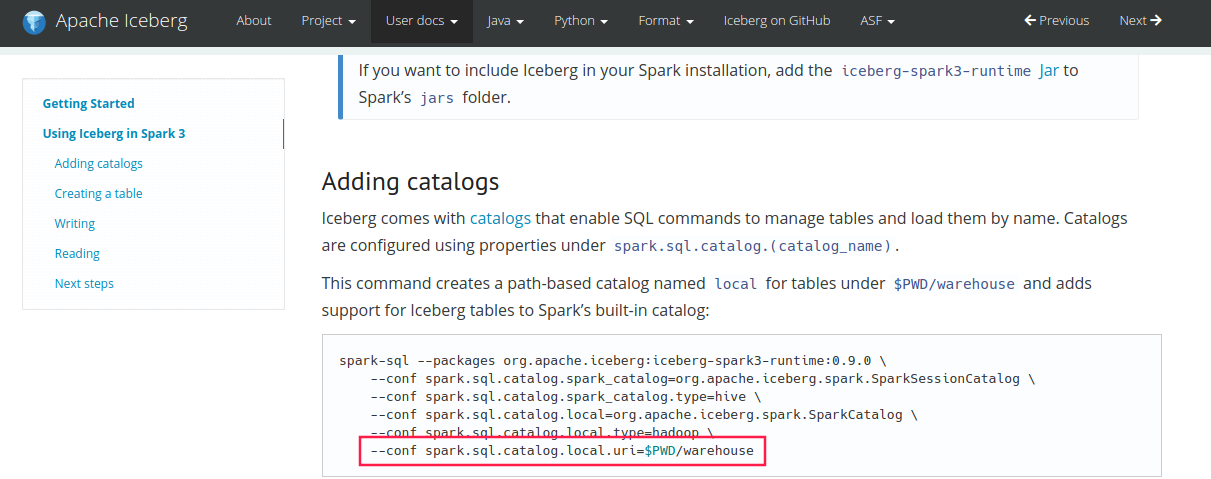The image size is (1211, 479).
Task: Click the Previous left arrow icon
Action: pyautogui.click(x=1030, y=20)
